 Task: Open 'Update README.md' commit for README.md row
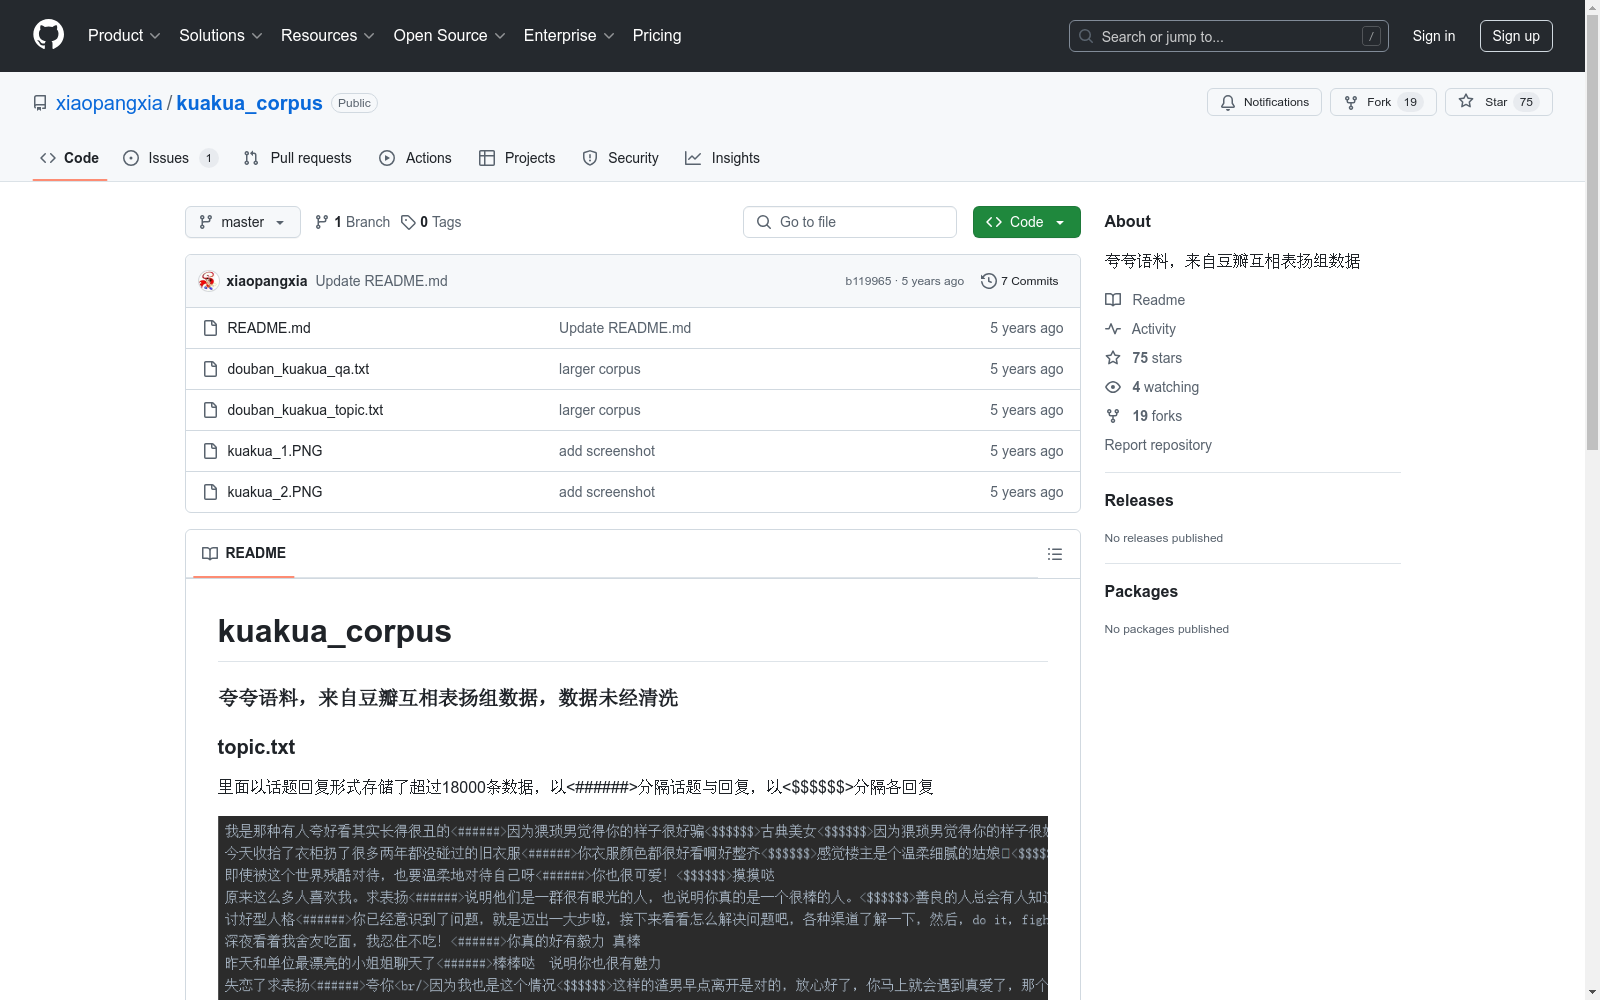(x=625, y=328)
